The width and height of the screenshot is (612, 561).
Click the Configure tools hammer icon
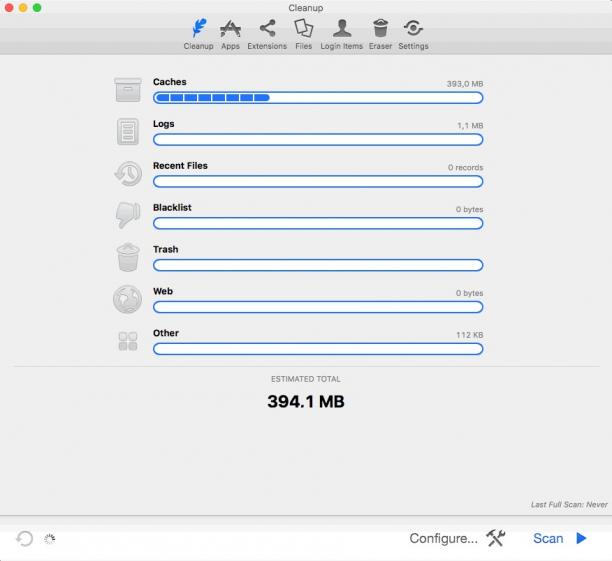tap(496, 538)
